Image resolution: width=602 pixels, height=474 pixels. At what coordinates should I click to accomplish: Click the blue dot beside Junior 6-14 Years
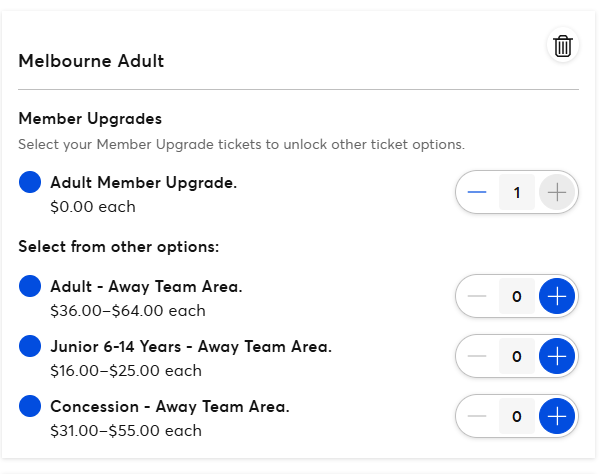click(30, 347)
